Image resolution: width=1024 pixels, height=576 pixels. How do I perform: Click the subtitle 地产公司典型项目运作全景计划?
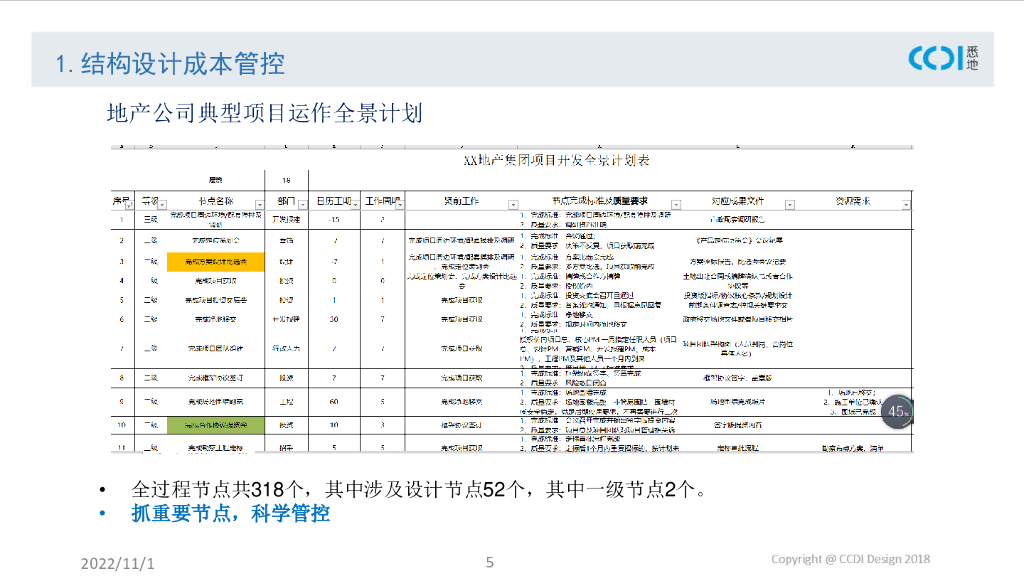(264, 113)
